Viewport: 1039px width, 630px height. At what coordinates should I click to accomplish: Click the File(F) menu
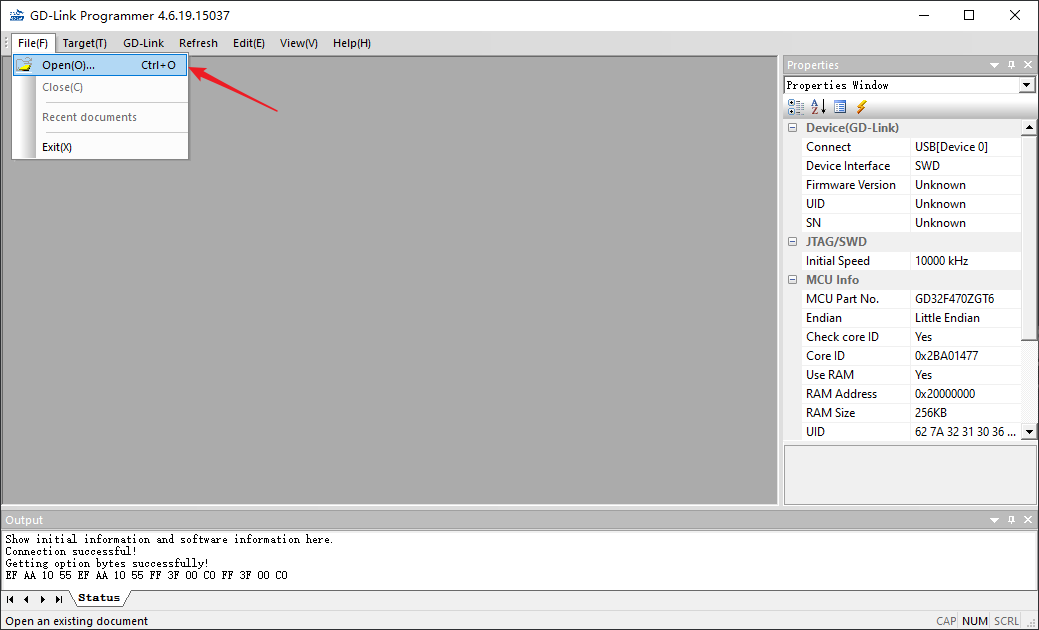pos(33,43)
